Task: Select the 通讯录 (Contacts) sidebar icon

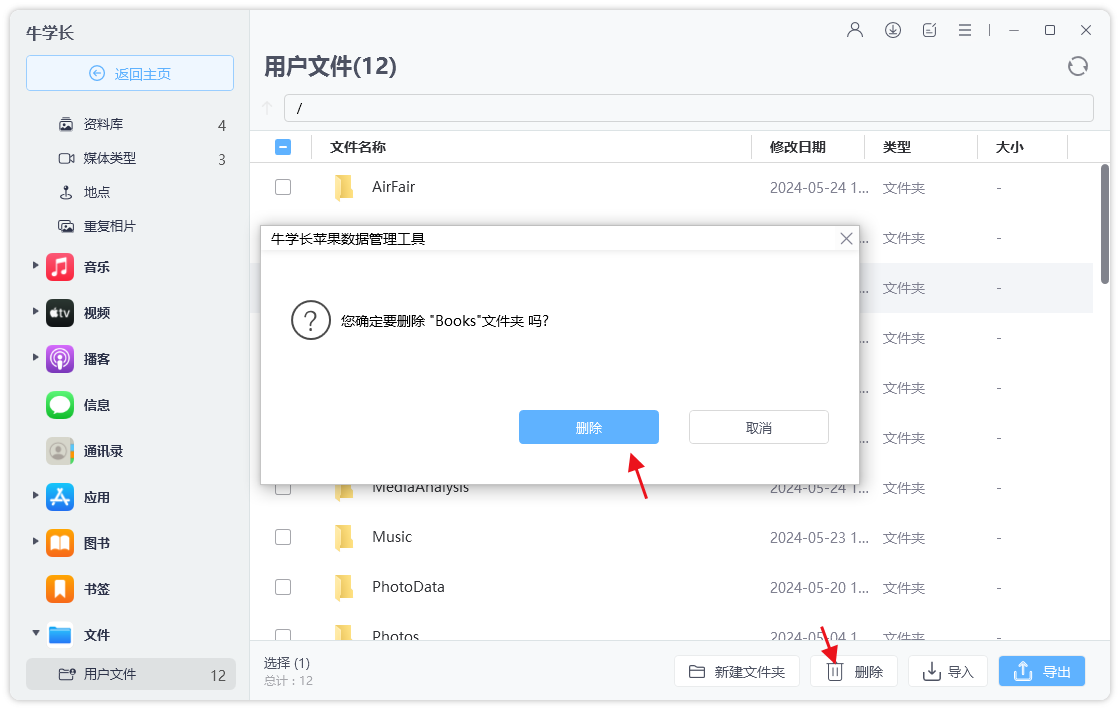Action: [60, 451]
